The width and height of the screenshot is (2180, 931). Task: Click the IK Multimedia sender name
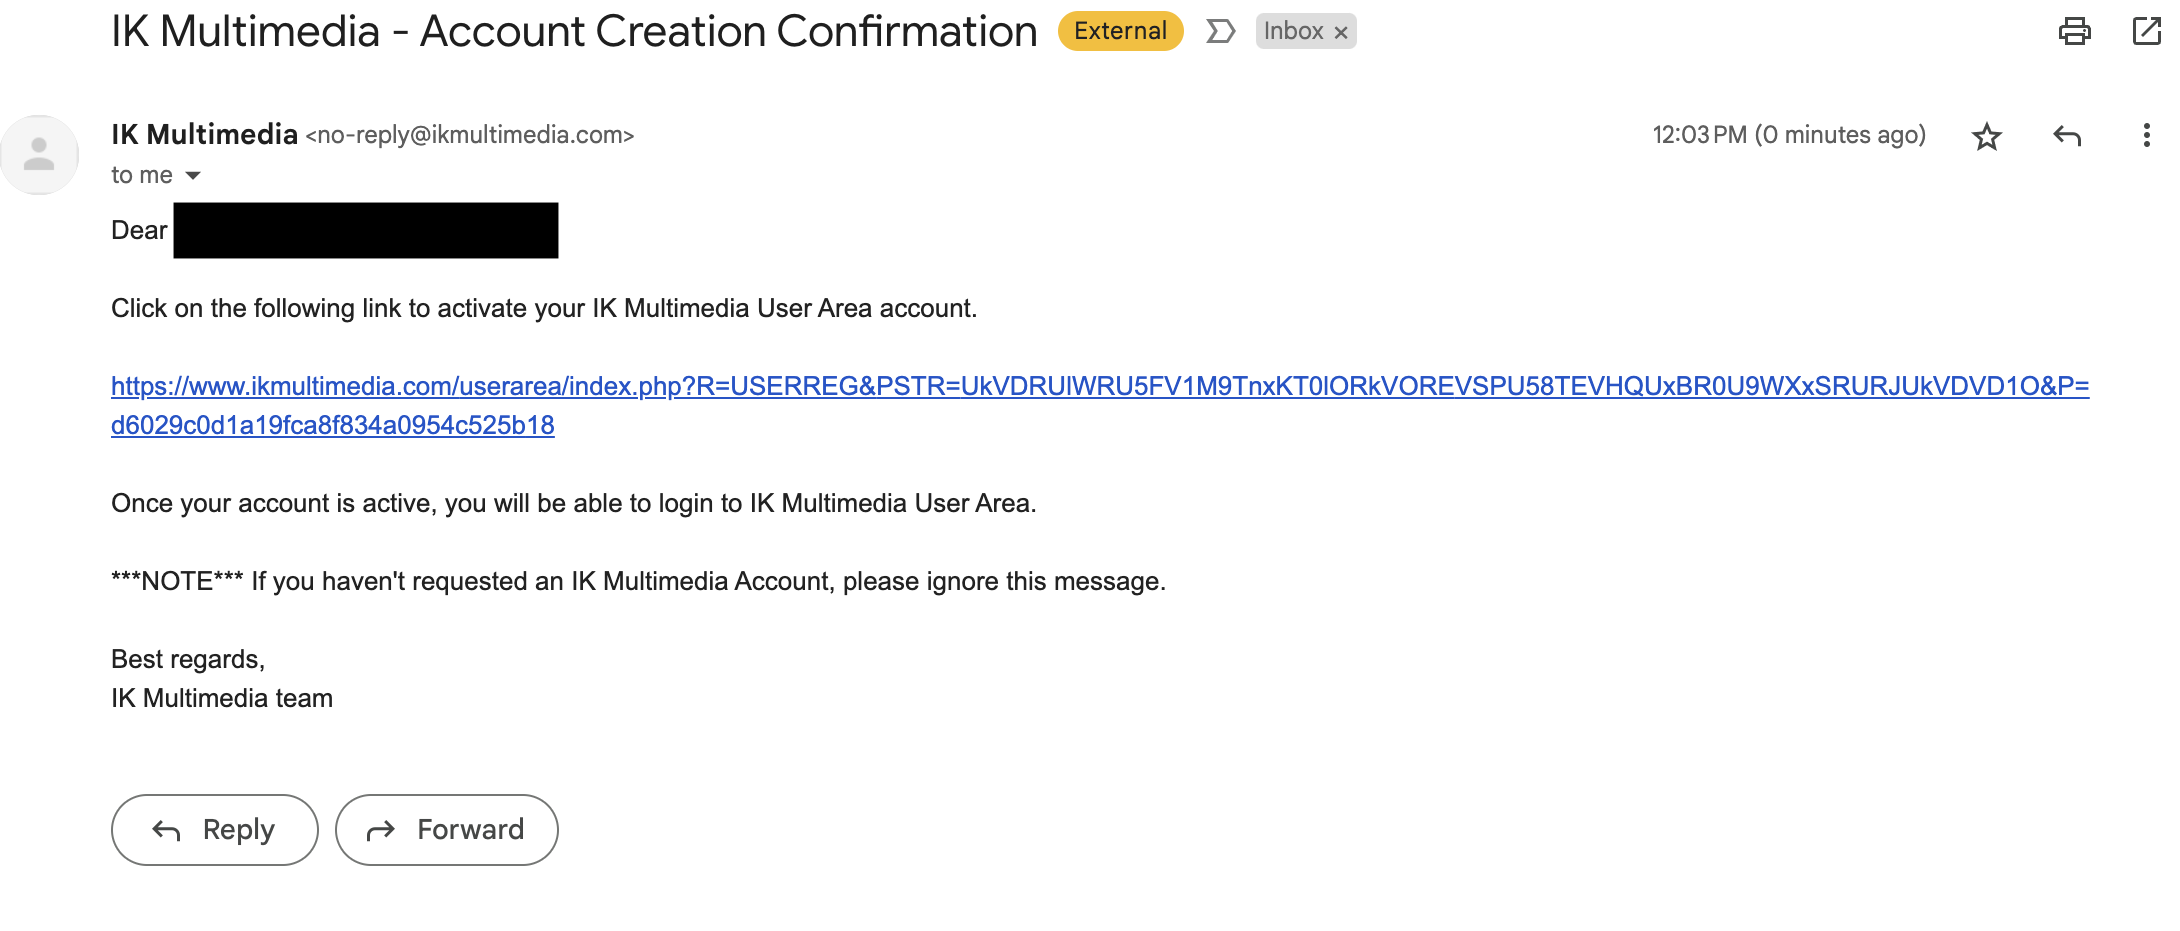[x=204, y=135]
